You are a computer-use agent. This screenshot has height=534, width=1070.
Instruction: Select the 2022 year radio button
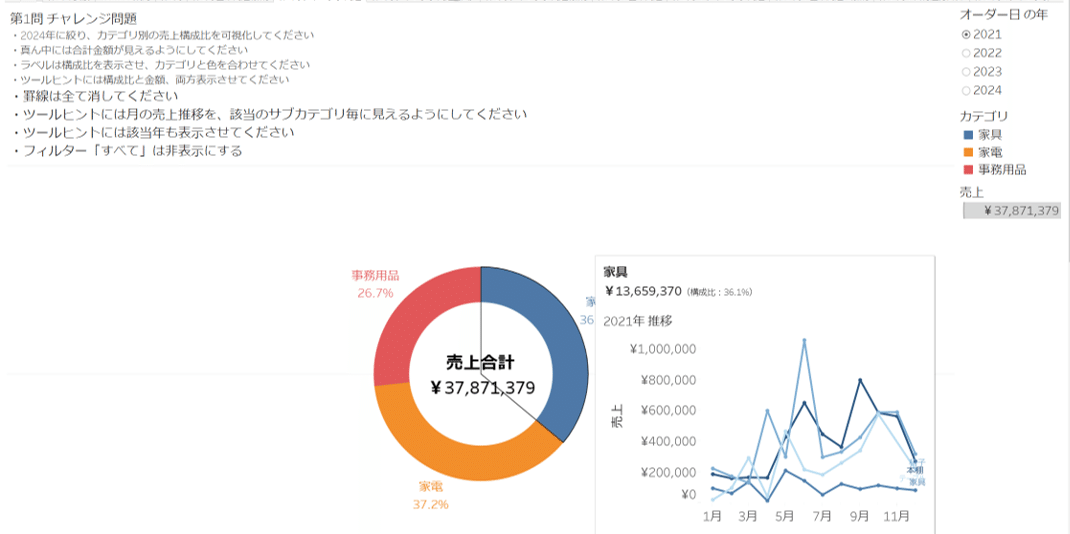click(x=966, y=53)
